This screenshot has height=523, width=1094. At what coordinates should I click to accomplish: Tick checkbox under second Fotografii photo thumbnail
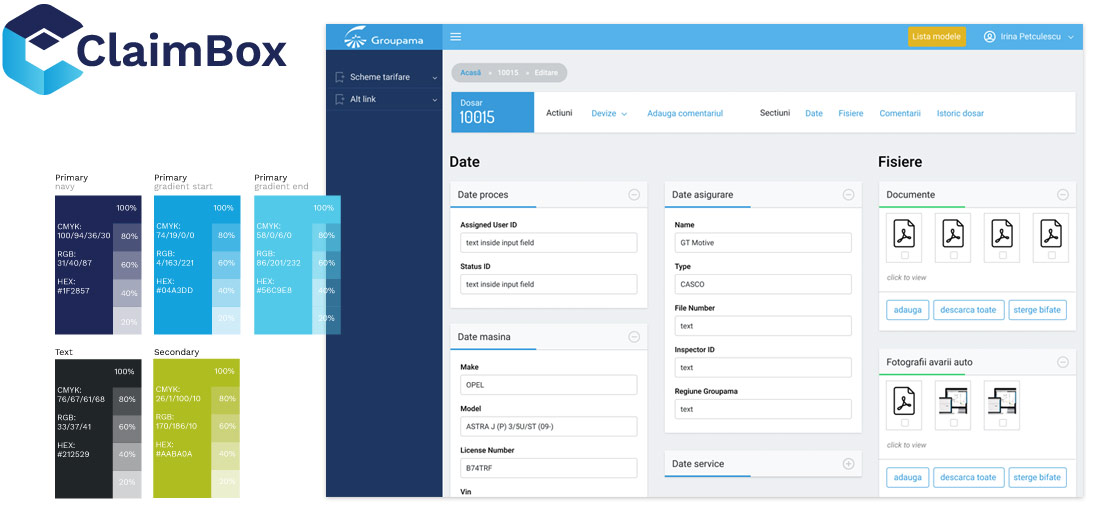coord(1003,423)
